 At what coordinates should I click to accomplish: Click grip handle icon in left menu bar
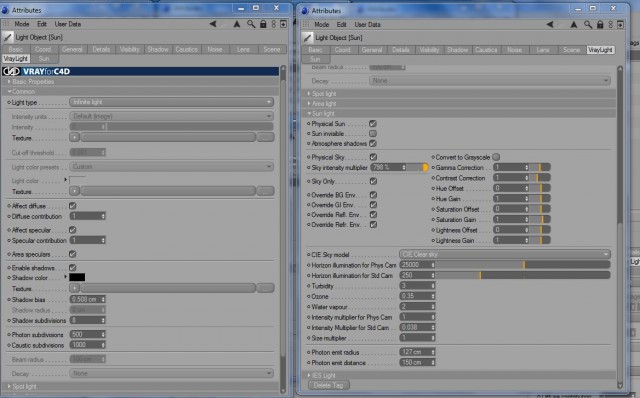coord(6,24)
